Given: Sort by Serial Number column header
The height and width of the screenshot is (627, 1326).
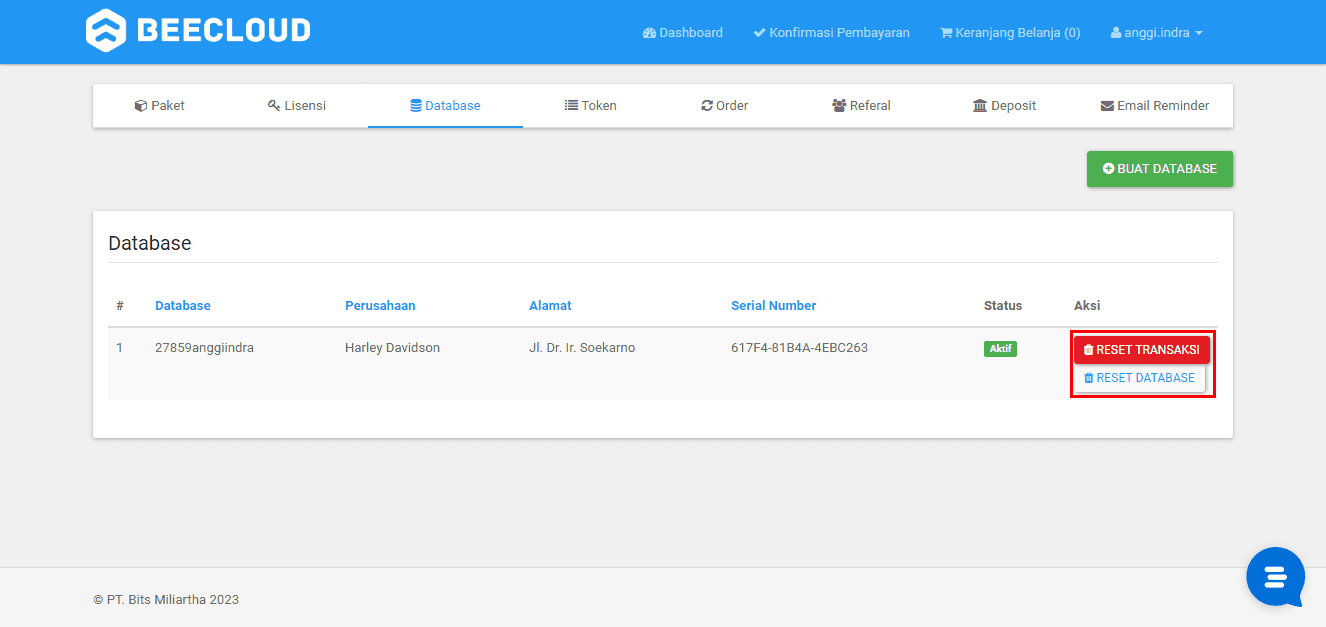Looking at the screenshot, I should click(x=774, y=306).
